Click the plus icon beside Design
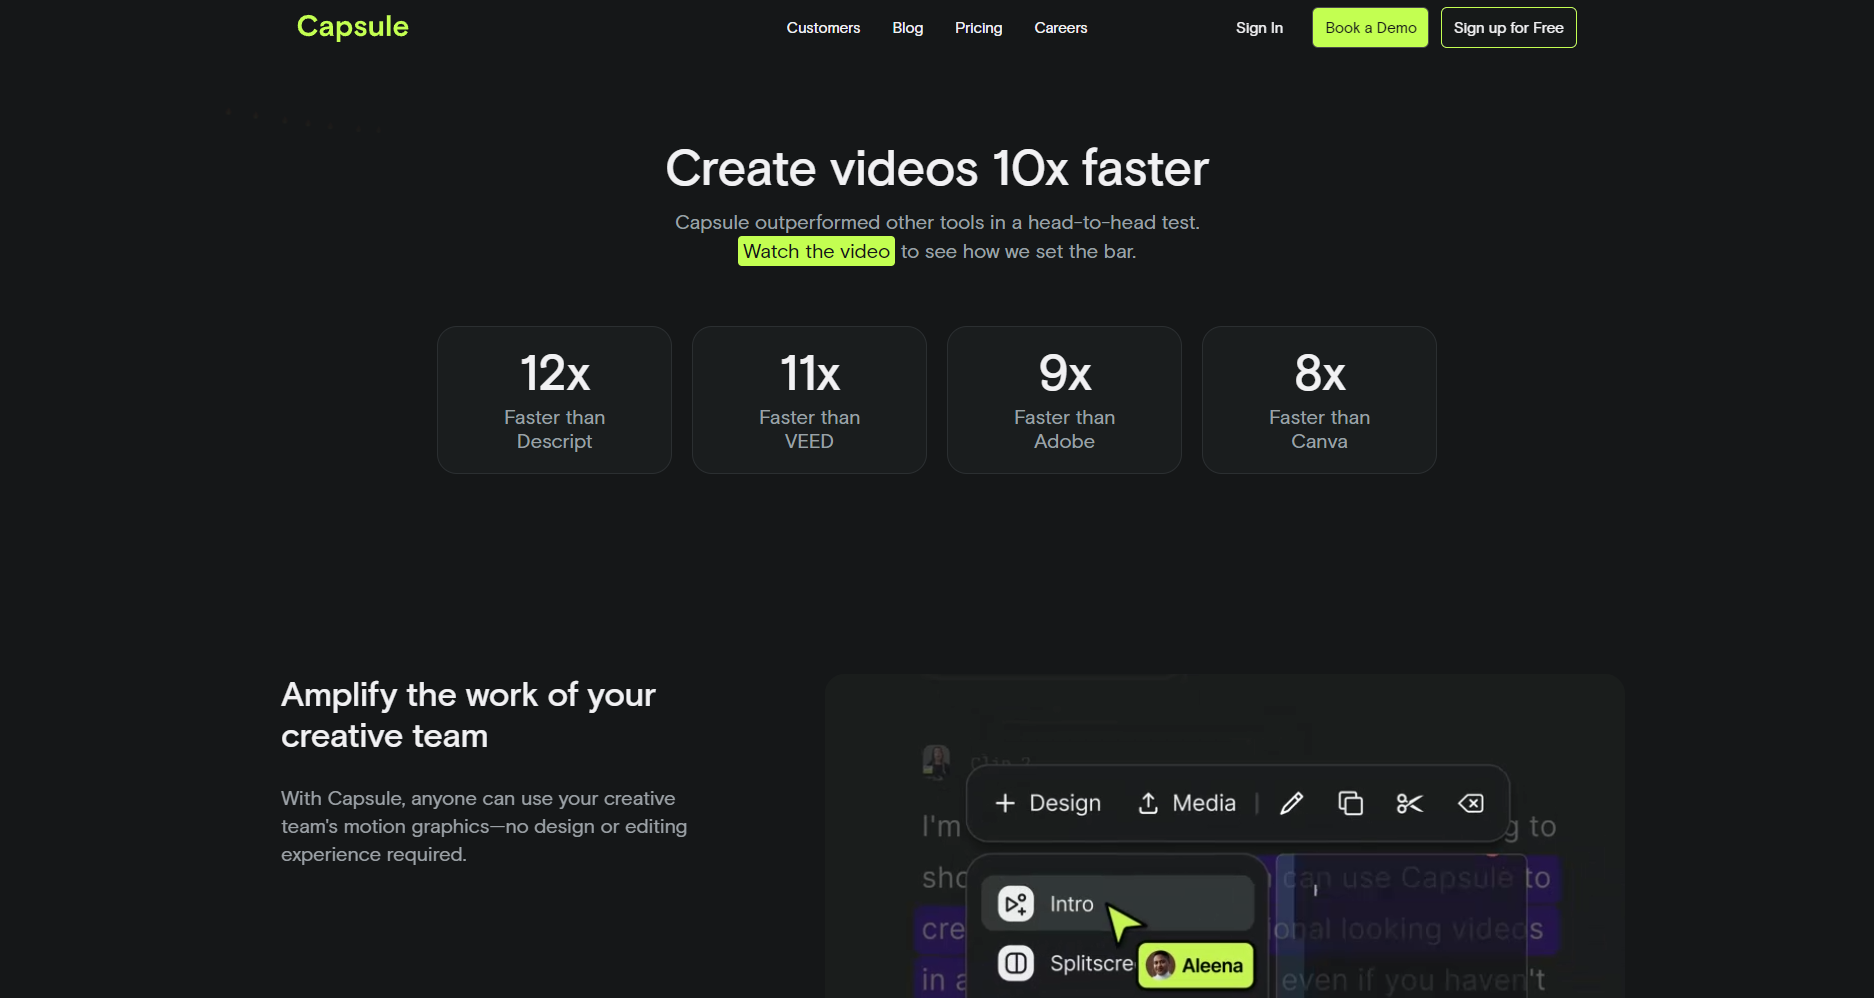 click(1005, 803)
